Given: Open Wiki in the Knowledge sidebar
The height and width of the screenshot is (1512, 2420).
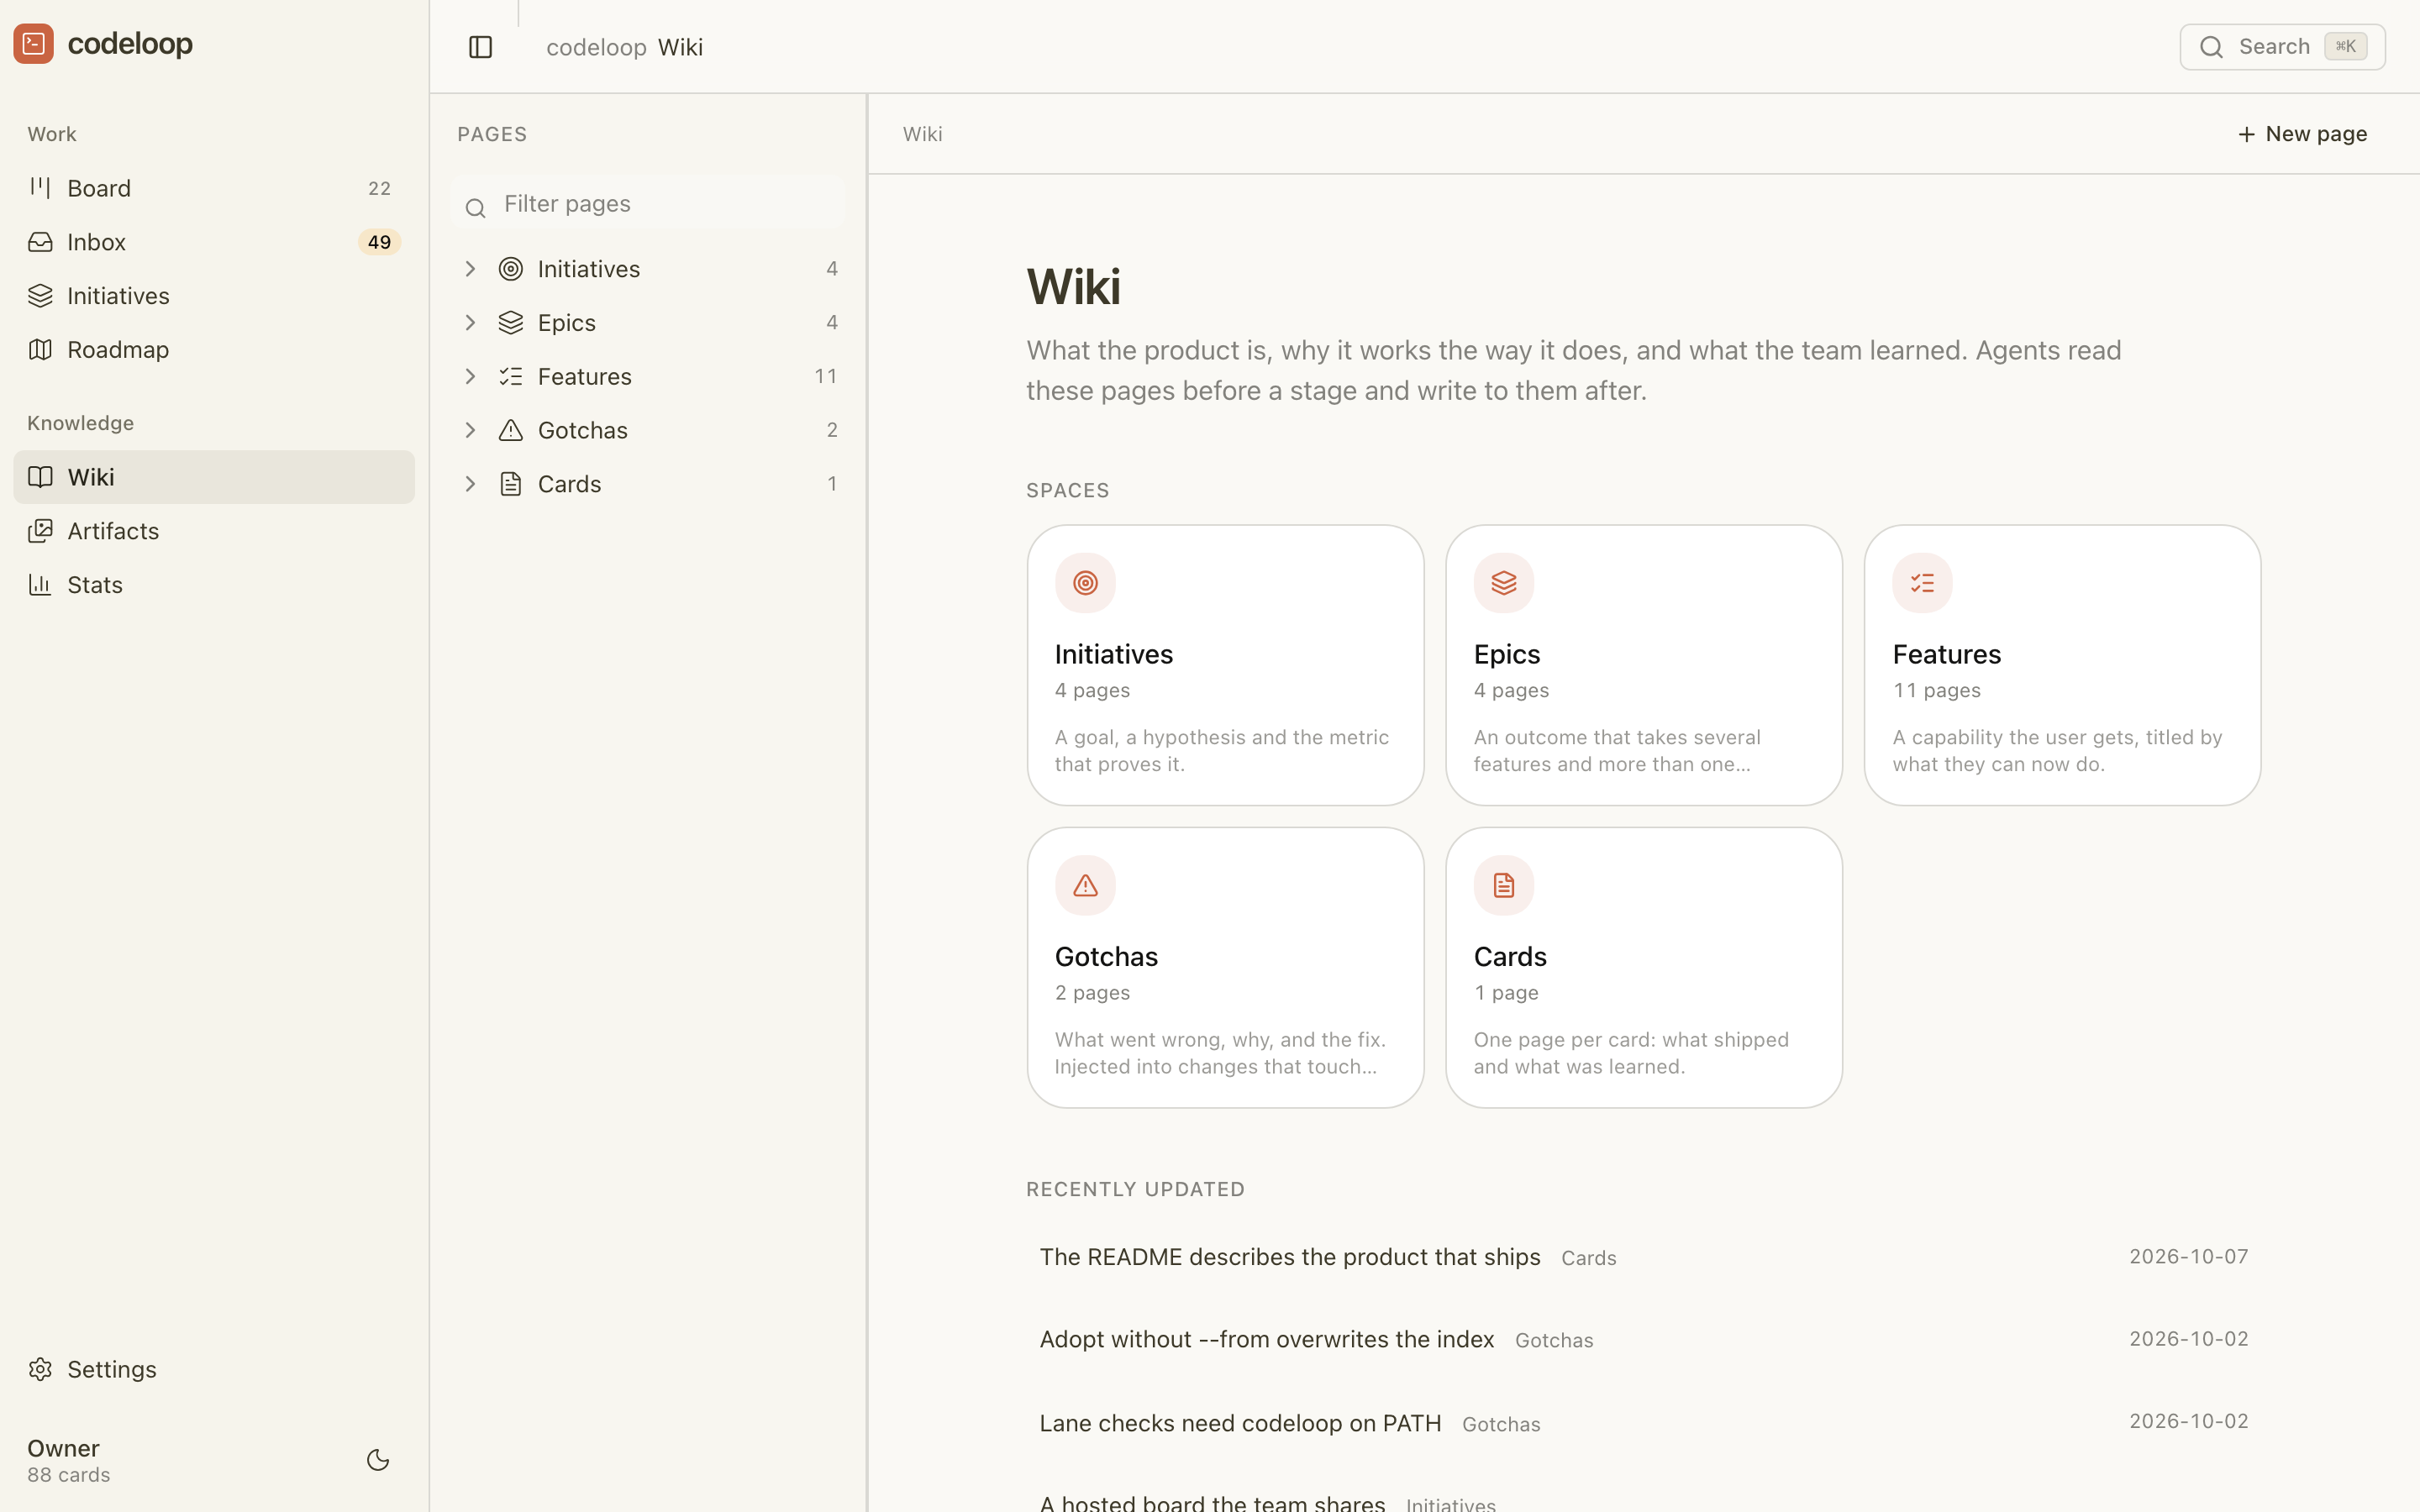Looking at the screenshot, I should point(214,477).
